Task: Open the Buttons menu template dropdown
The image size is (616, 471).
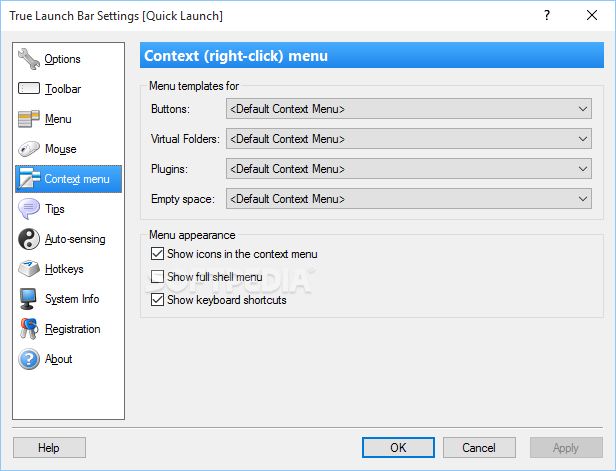Action: (409, 109)
